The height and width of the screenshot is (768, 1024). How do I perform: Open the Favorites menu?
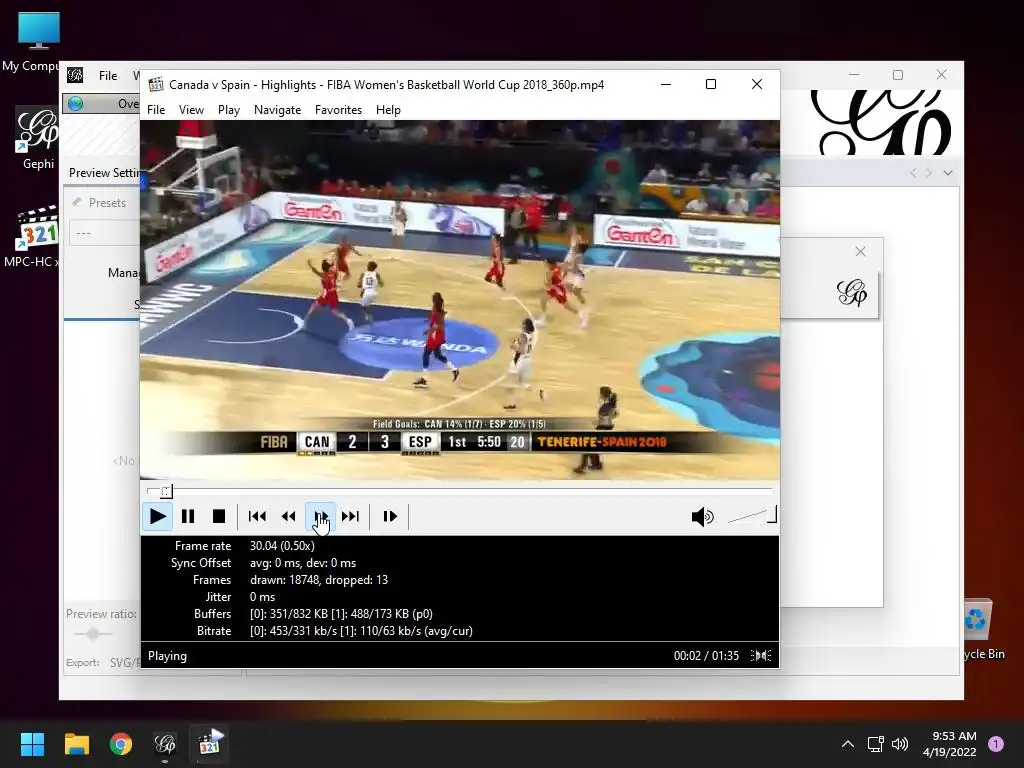coord(338,110)
